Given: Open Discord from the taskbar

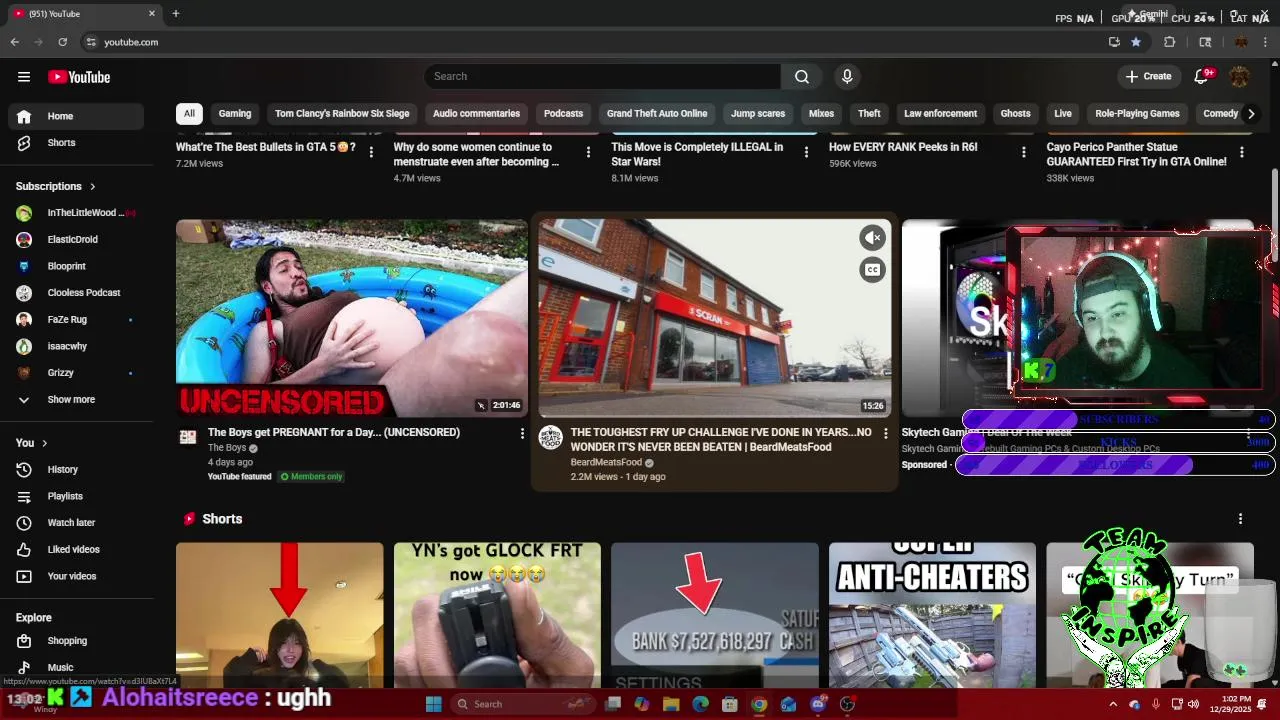Looking at the screenshot, I should (819, 704).
